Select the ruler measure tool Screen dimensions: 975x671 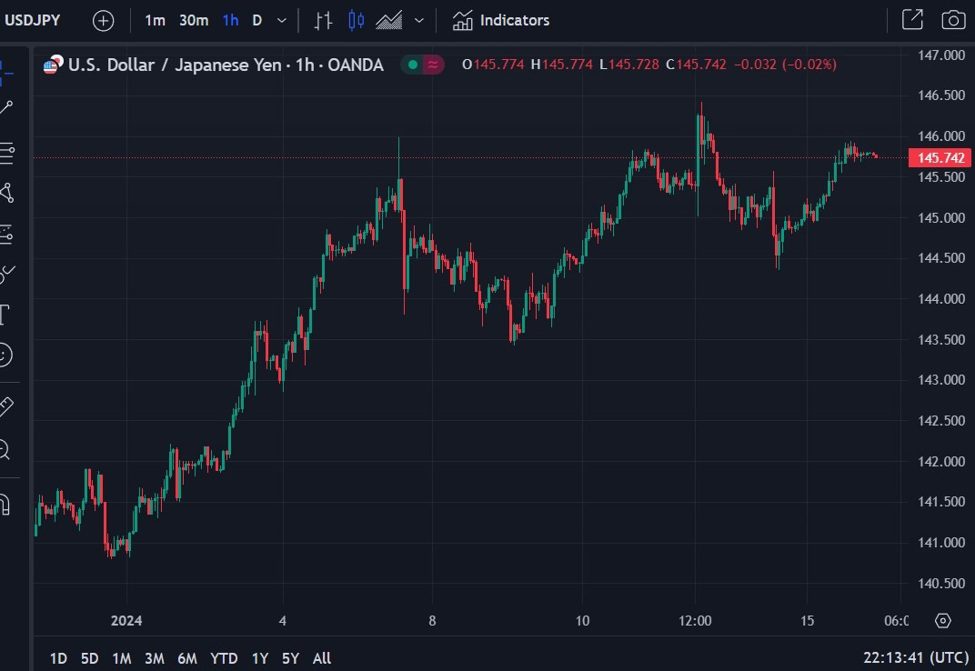(x=5, y=407)
